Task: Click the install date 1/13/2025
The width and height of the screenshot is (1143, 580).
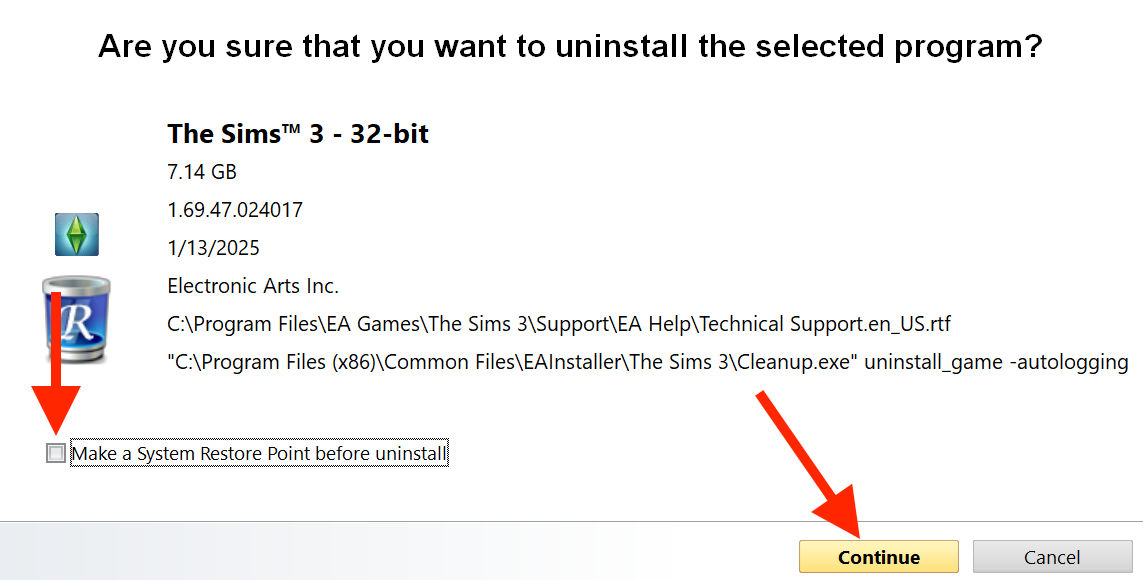Action: 213,248
